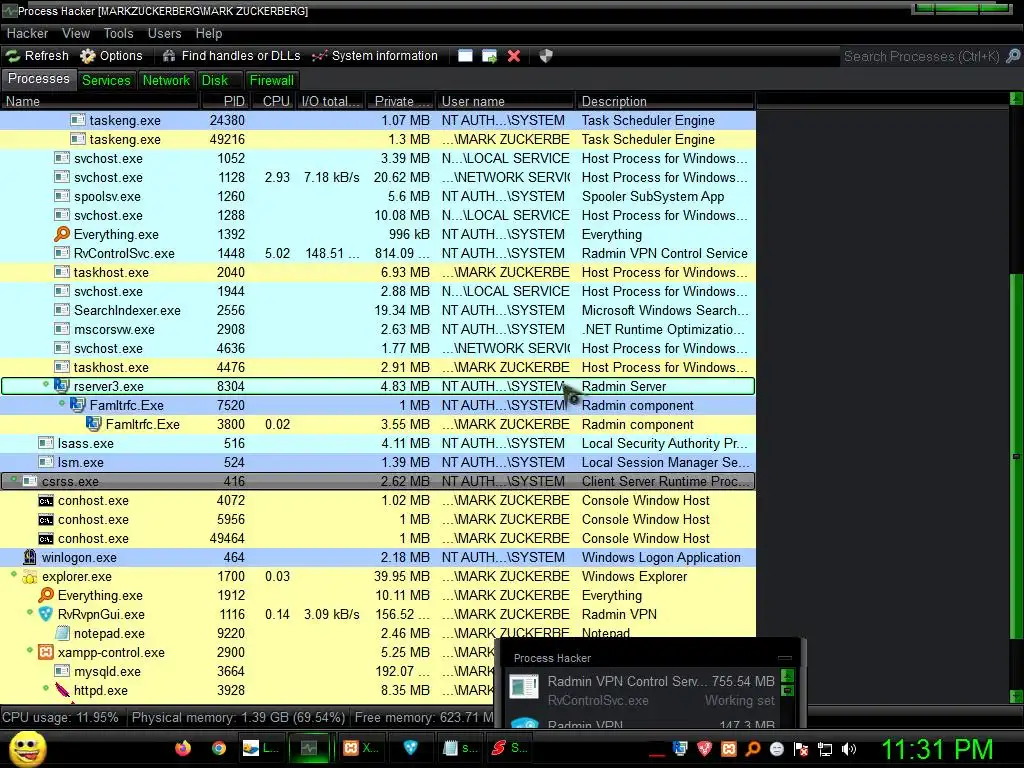Screen dimensions: 1024x768
Task: Sort by the I/O total column header
Action: click(x=330, y=101)
